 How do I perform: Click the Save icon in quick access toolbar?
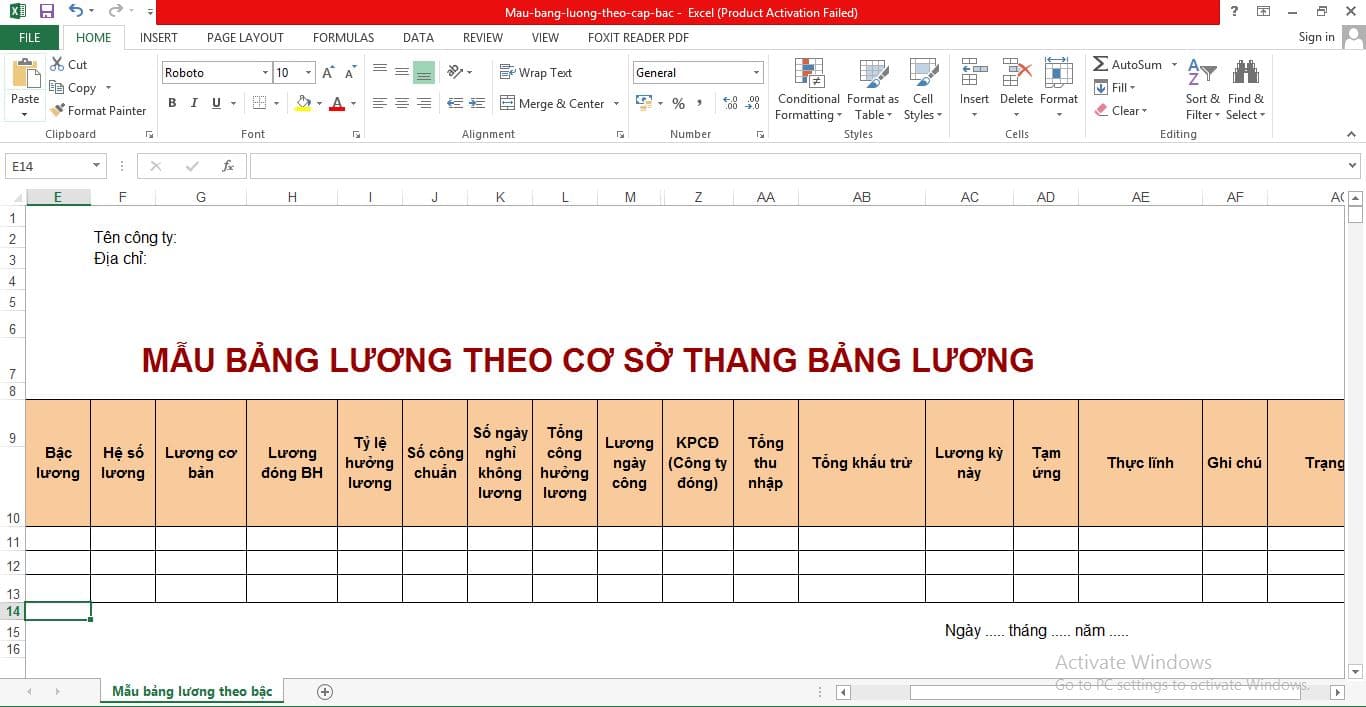(46, 12)
